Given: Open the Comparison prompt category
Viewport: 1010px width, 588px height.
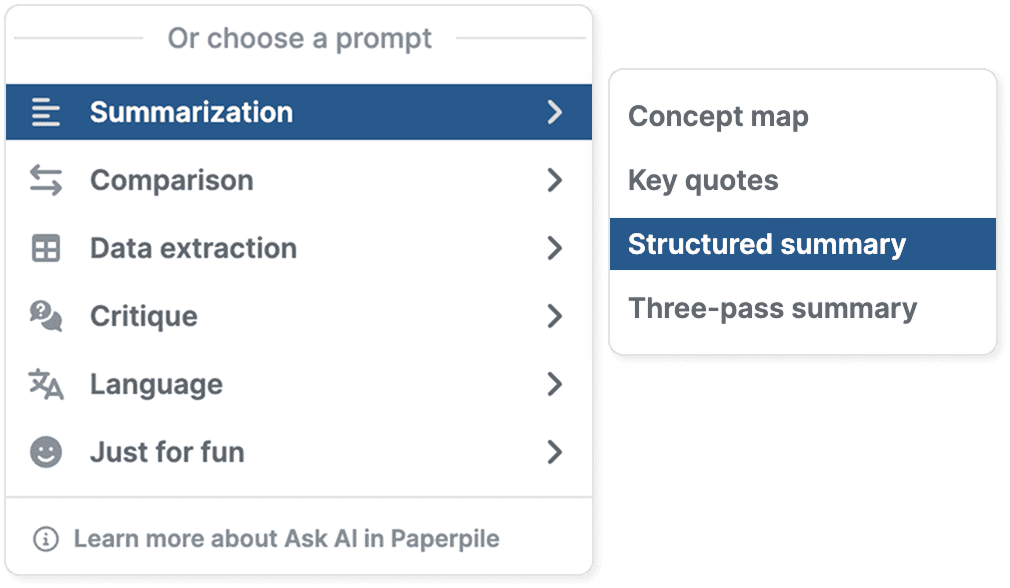Looking at the screenshot, I should tap(171, 181).
